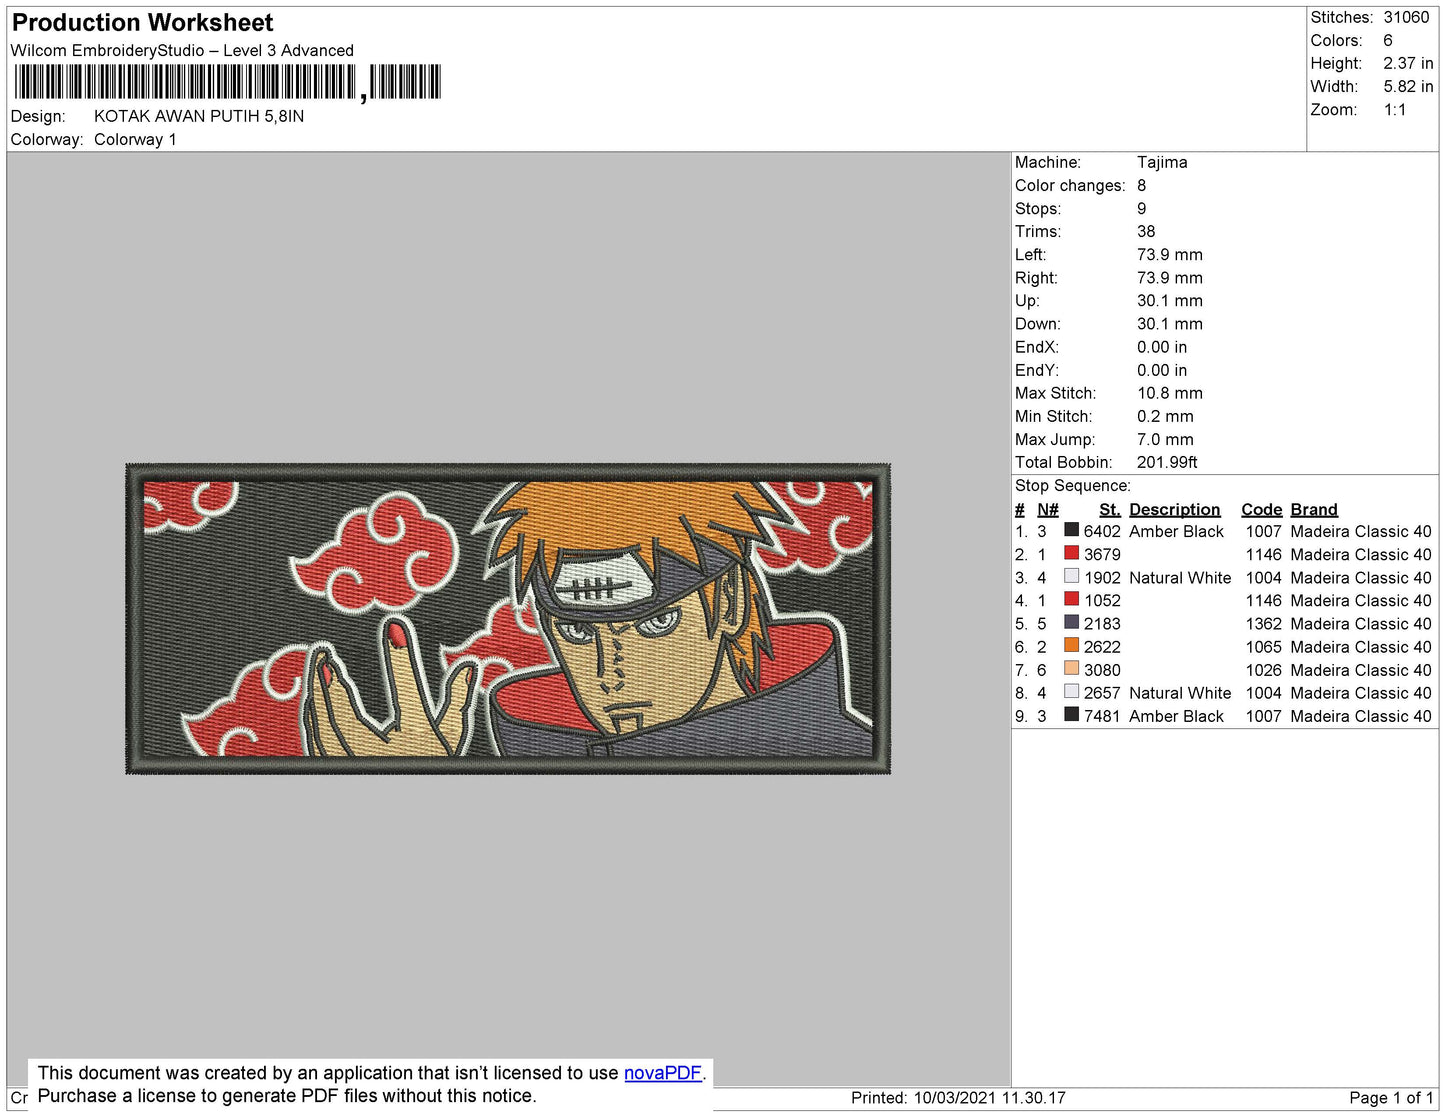The width and height of the screenshot is (1445, 1117).
Task: Click the N# column header
Action: point(1048,509)
